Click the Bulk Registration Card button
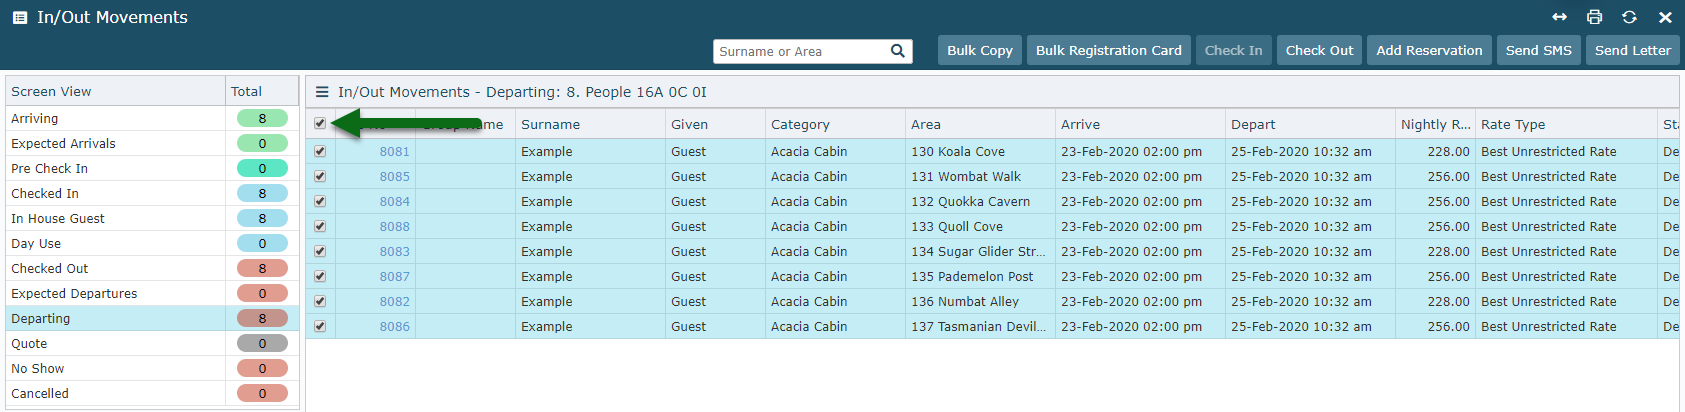The width and height of the screenshot is (1685, 412). [x=1108, y=50]
